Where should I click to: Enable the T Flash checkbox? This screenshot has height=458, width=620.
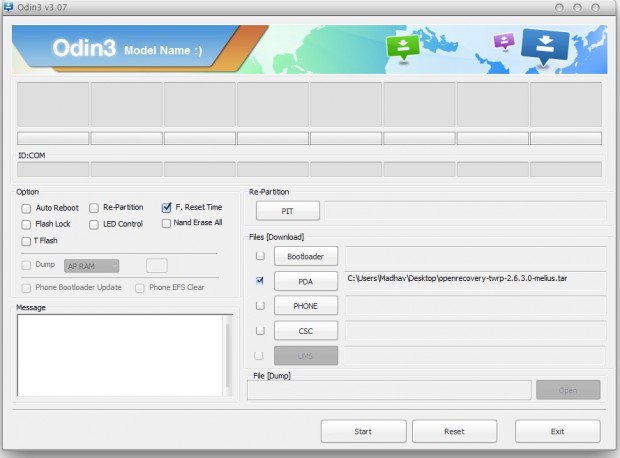(x=26, y=241)
